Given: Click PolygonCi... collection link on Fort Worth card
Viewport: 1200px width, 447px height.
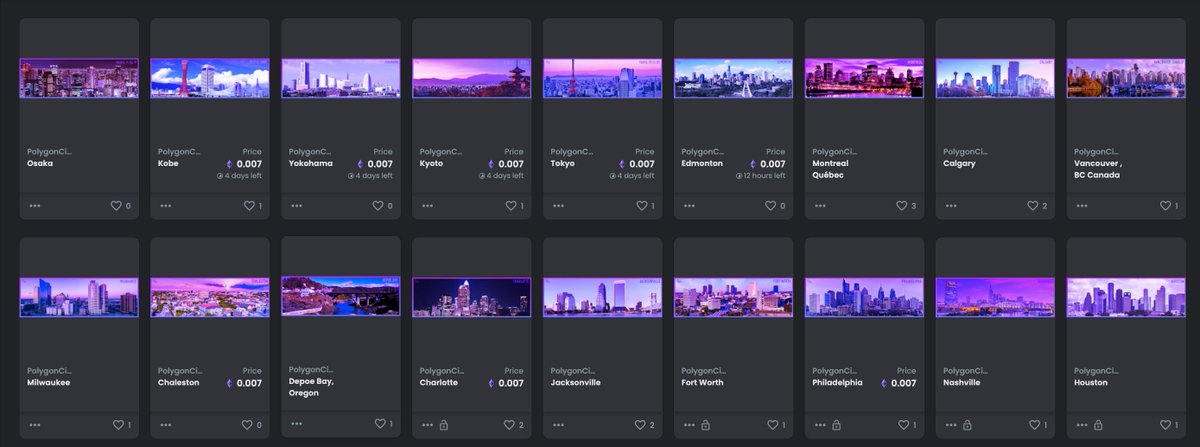Looking at the screenshot, I should coord(704,370).
